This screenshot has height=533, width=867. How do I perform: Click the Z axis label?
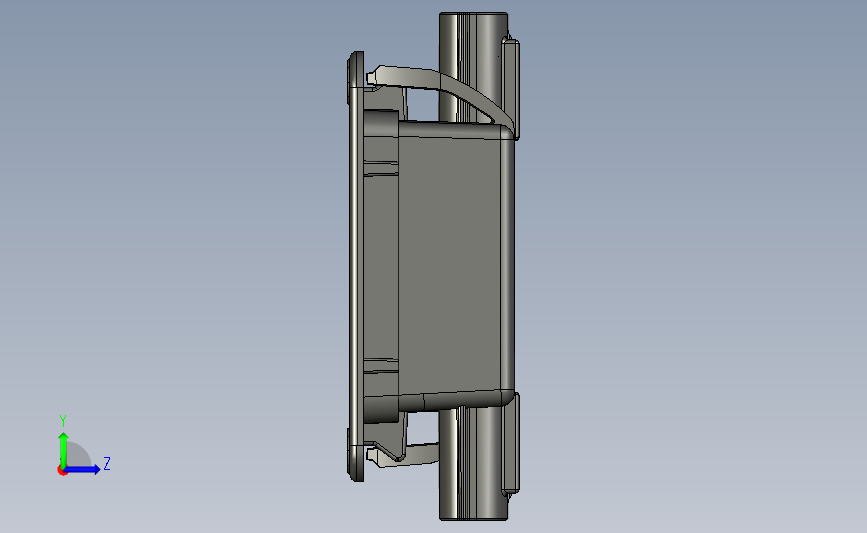[x=107, y=463]
